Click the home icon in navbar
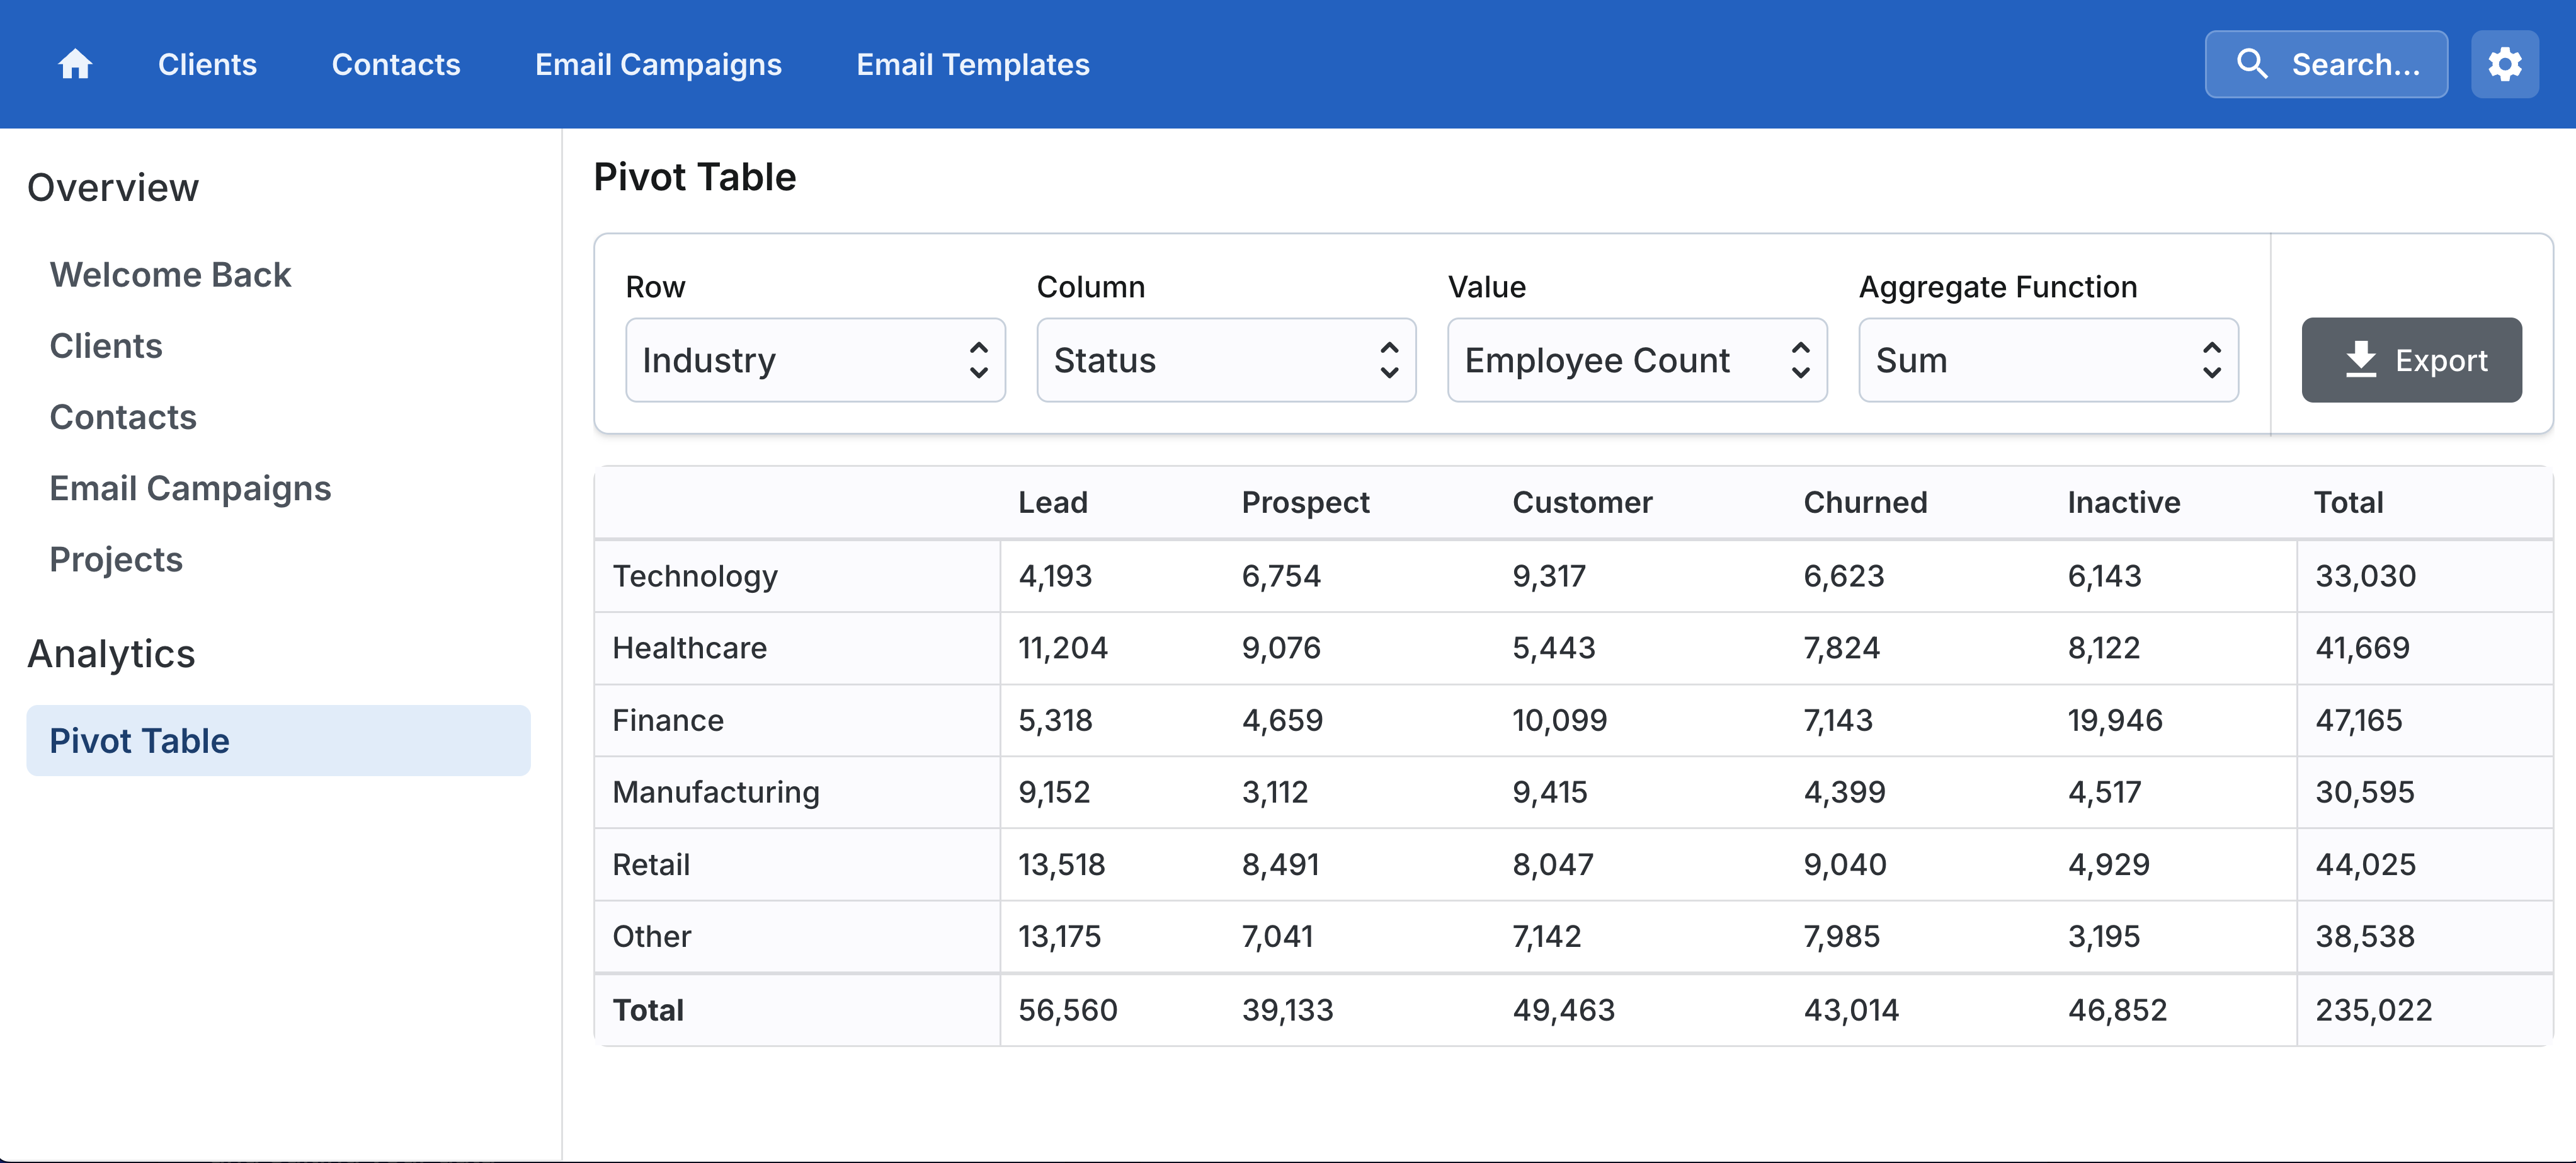 75,64
